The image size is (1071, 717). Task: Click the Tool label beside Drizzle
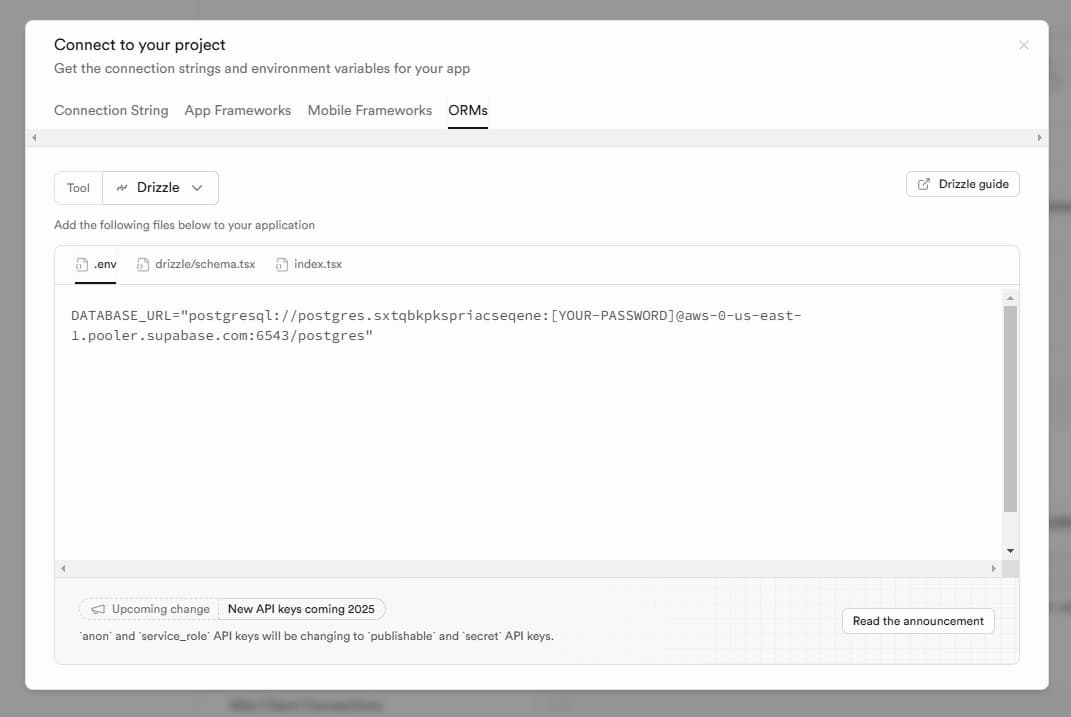78,188
